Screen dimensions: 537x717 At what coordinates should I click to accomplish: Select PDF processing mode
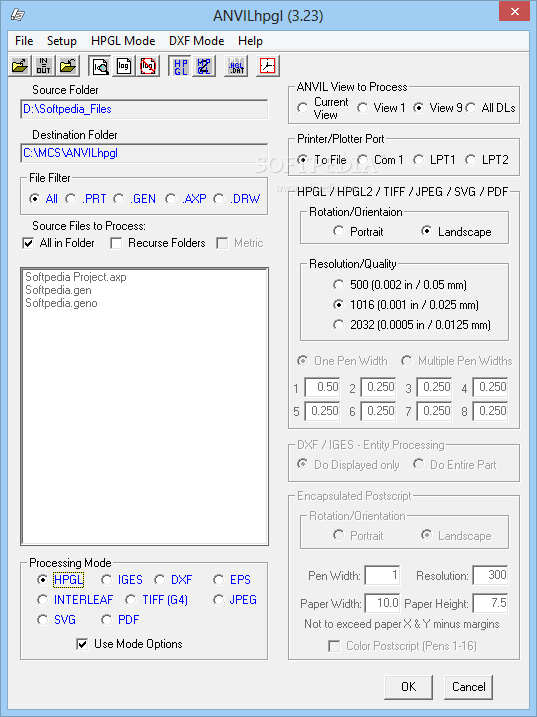120,620
